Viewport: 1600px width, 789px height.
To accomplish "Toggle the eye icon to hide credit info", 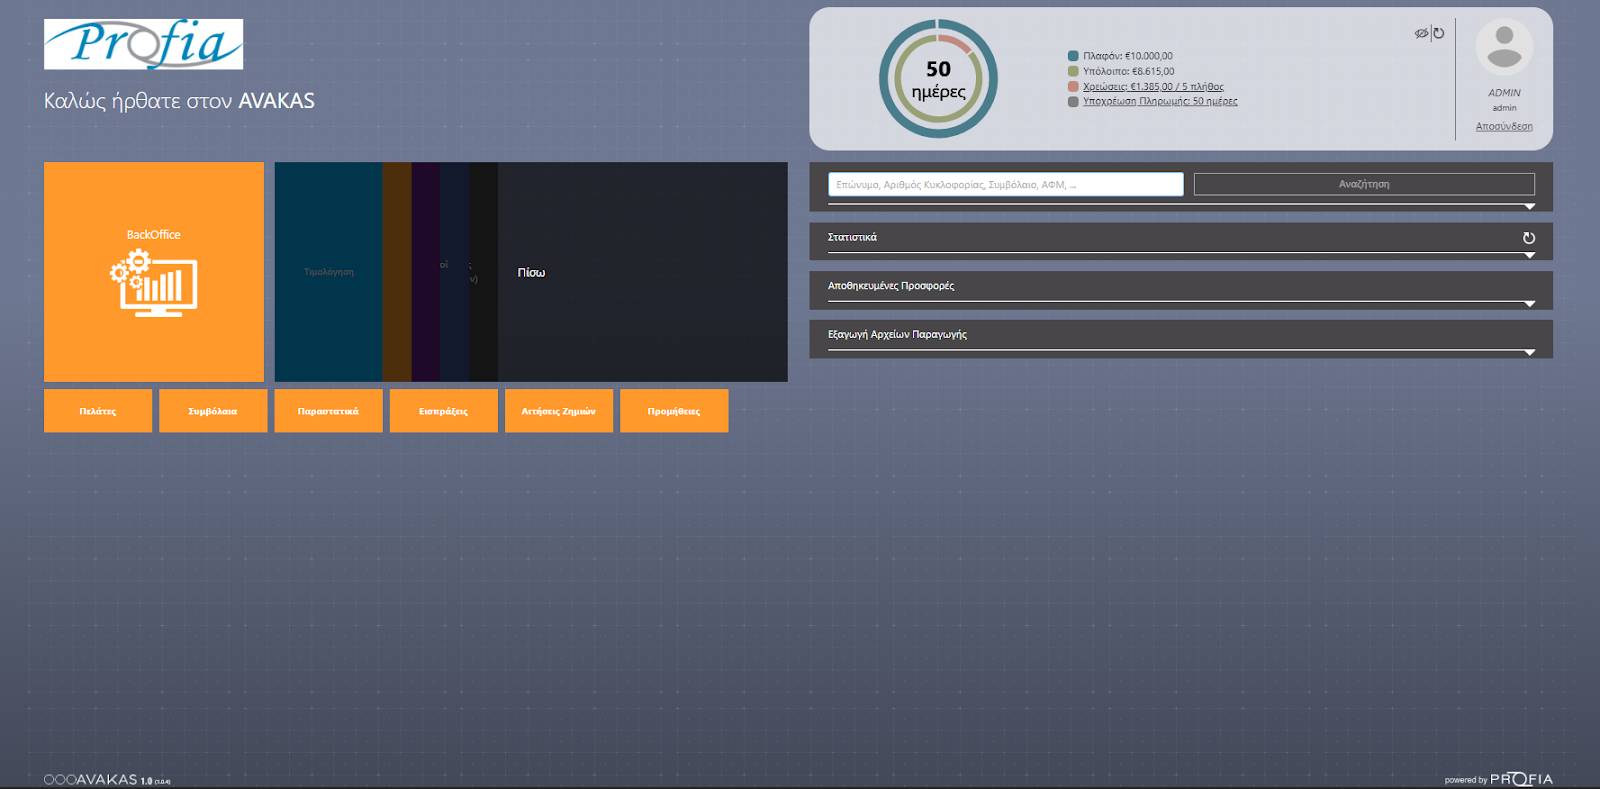I will (x=1421, y=33).
